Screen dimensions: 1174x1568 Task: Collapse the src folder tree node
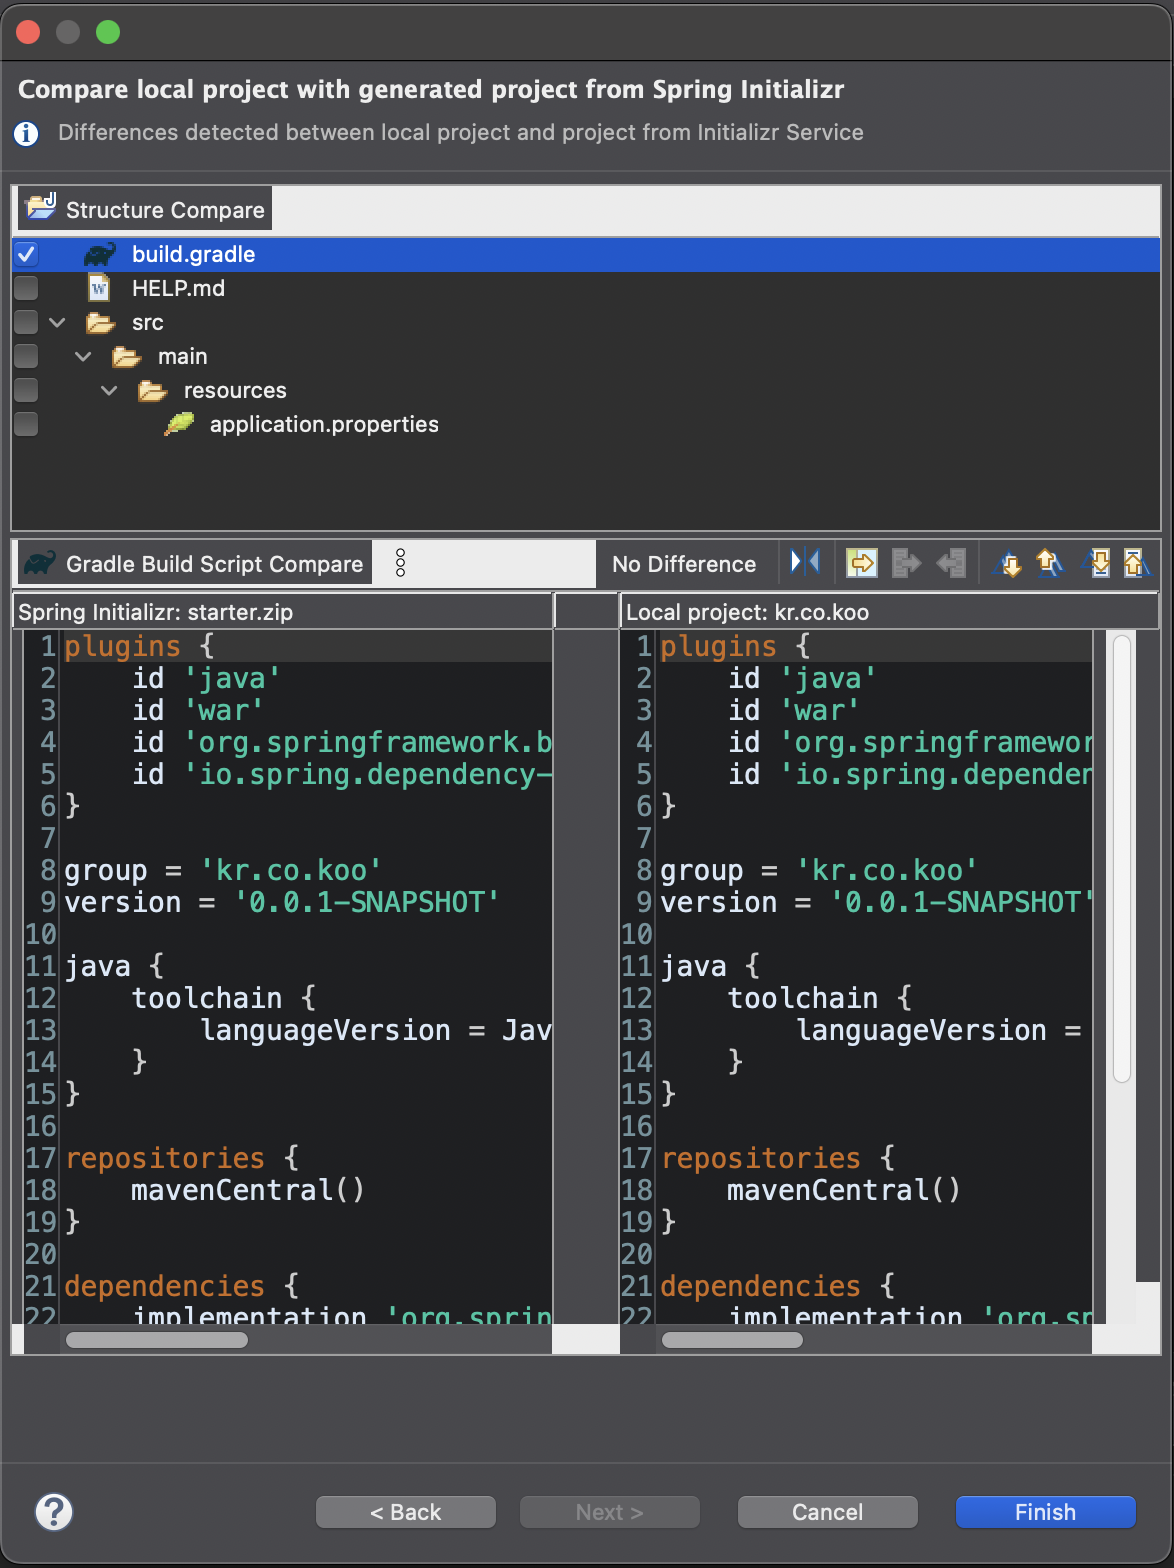[x=57, y=322]
